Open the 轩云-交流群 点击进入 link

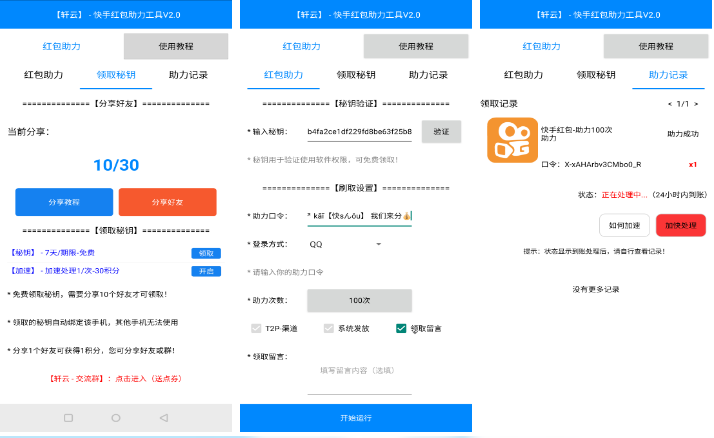[116, 378]
